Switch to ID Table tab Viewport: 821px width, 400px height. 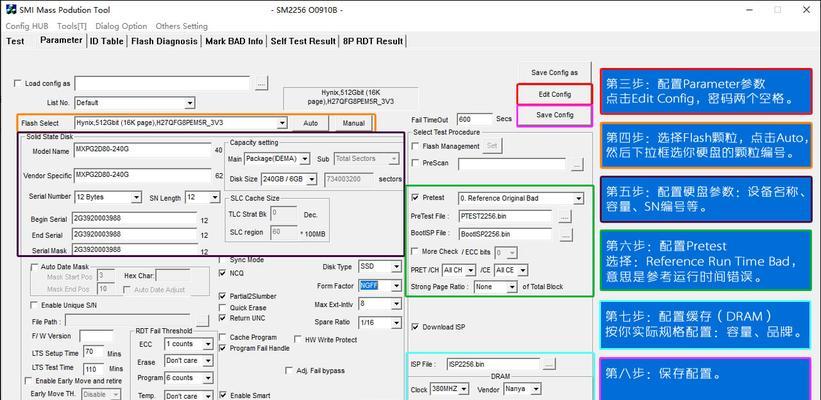(x=106, y=41)
